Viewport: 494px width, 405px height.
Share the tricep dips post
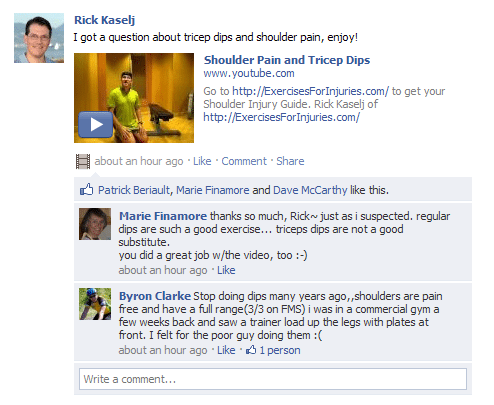[x=290, y=161]
